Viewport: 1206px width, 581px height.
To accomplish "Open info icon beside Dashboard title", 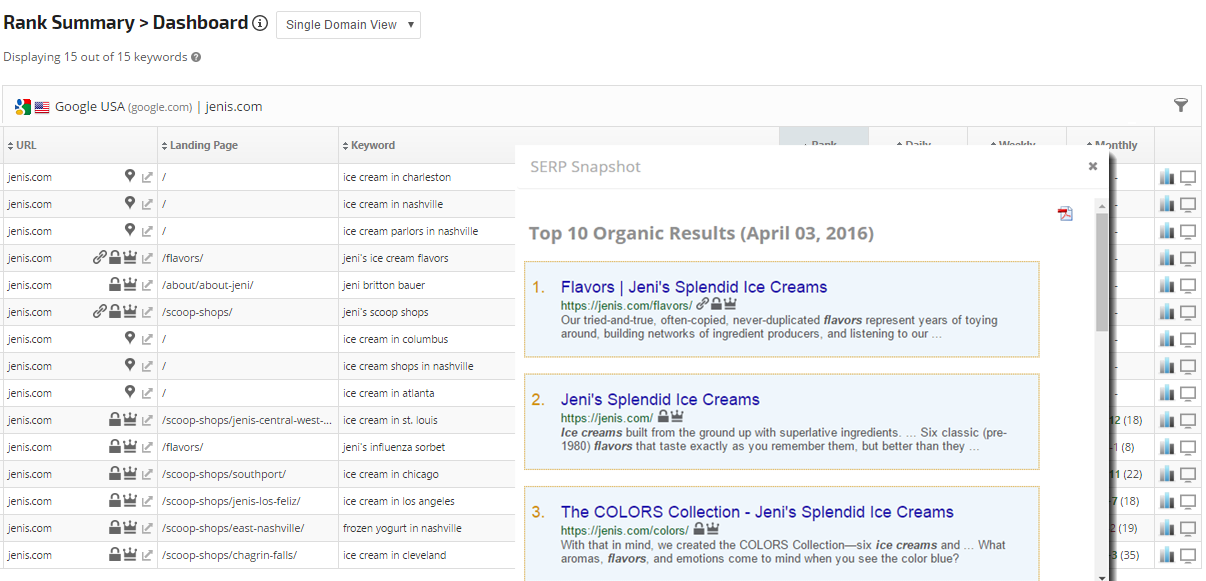I will point(260,24).
